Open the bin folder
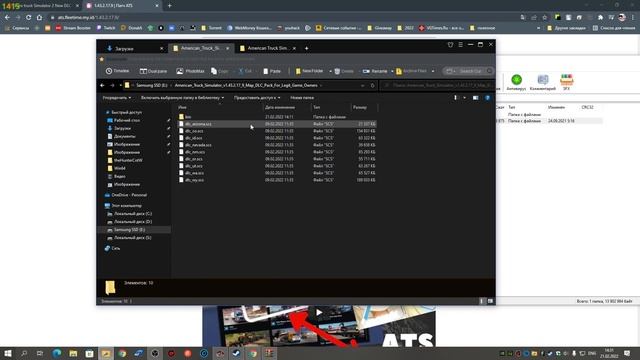The width and height of the screenshot is (640, 360). pos(185,117)
